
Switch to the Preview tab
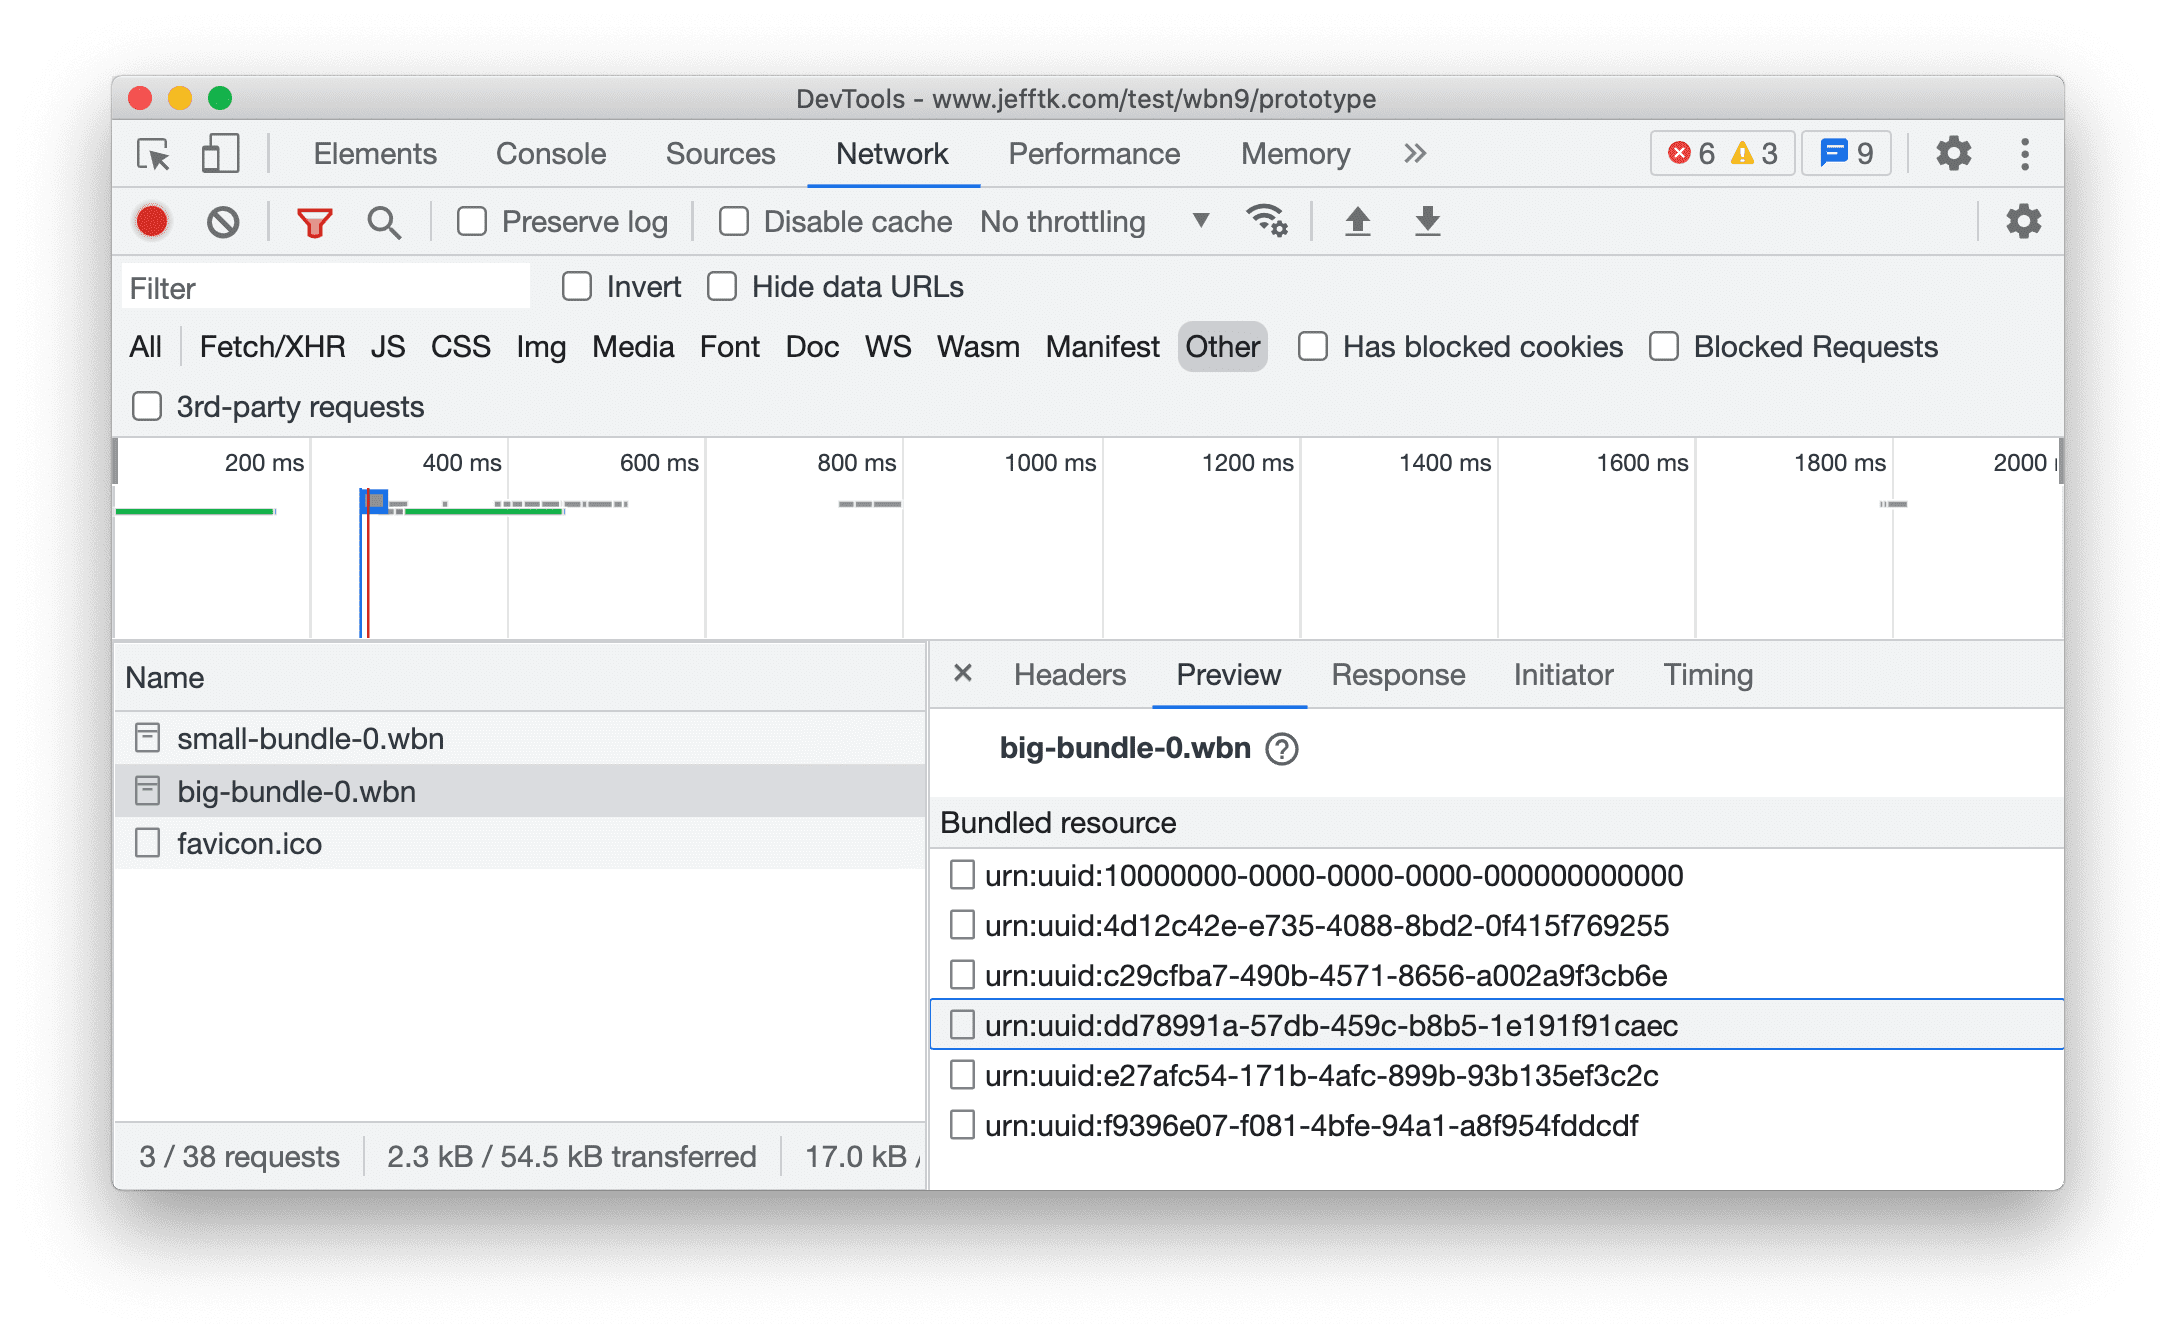pos(1228,673)
